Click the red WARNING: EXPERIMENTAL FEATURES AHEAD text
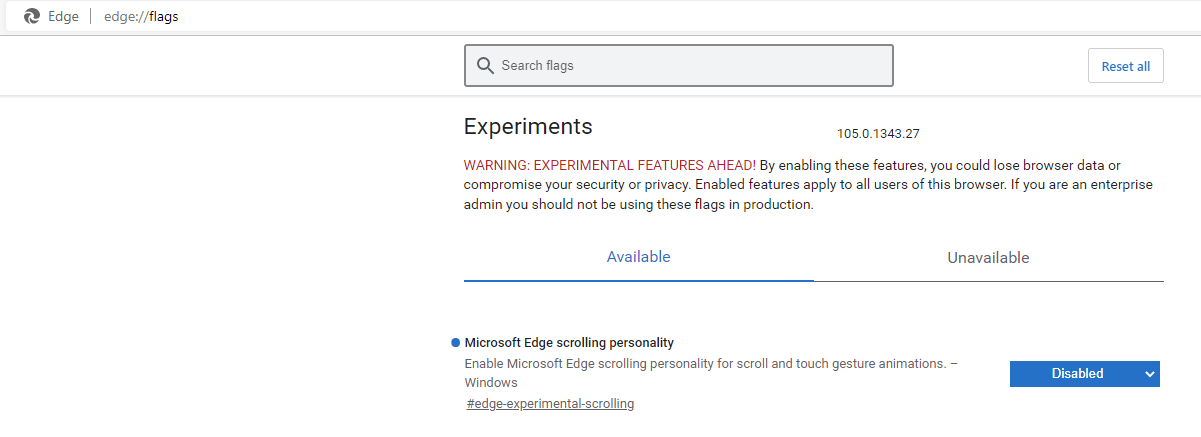The height and width of the screenshot is (437, 1201). (x=609, y=165)
